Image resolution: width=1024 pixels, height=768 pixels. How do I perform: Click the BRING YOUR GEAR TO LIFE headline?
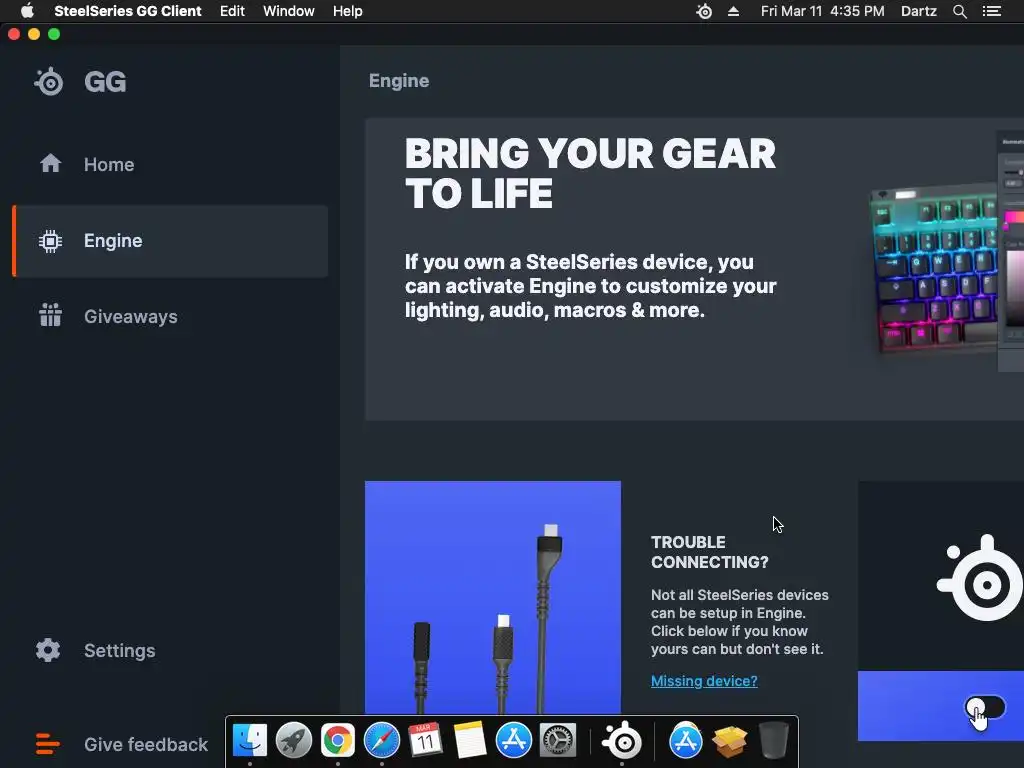click(590, 173)
